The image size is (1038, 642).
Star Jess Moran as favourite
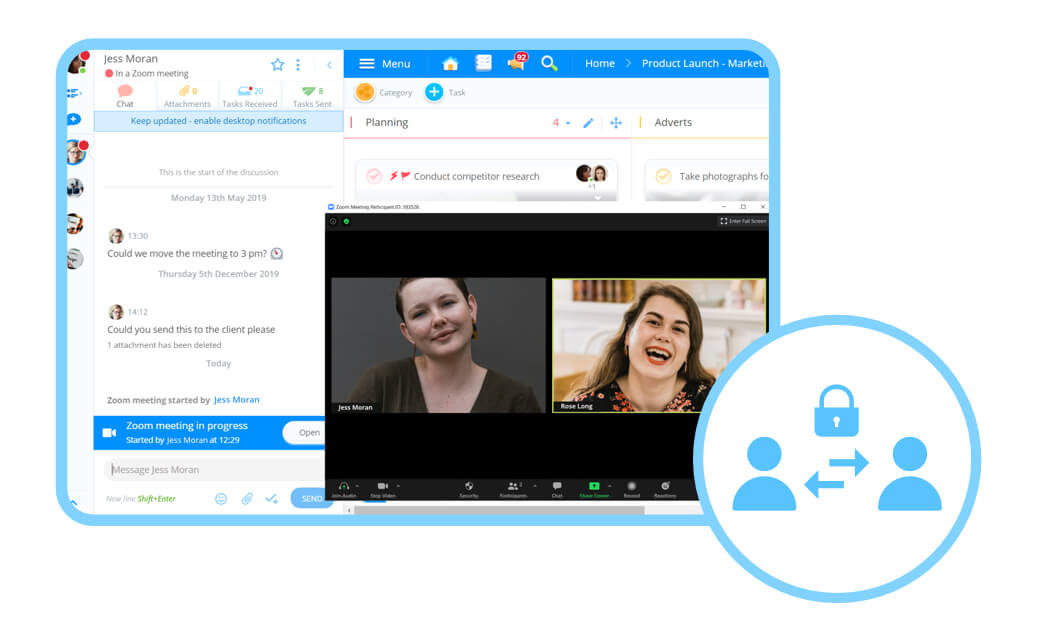click(277, 64)
